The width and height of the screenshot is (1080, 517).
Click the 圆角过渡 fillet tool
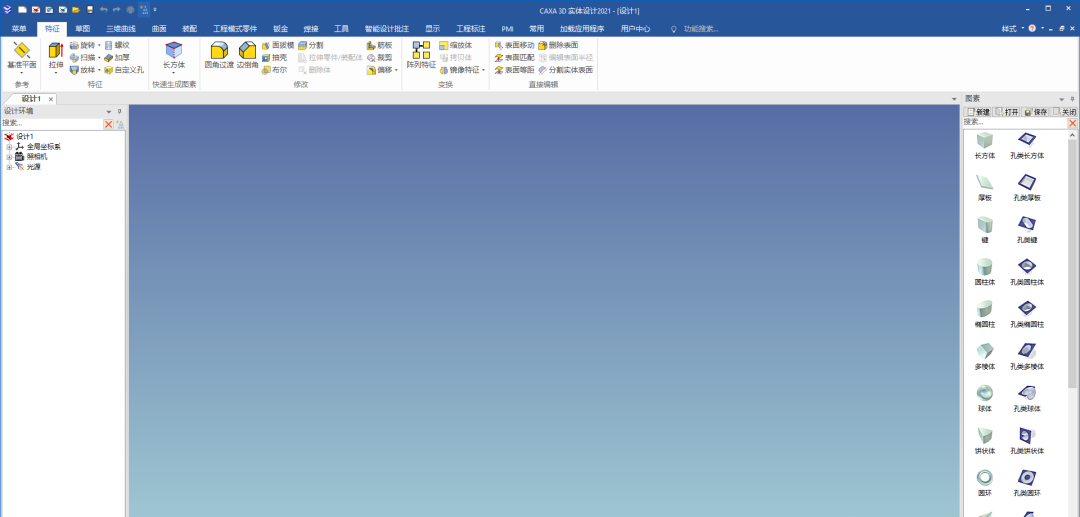click(x=218, y=54)
